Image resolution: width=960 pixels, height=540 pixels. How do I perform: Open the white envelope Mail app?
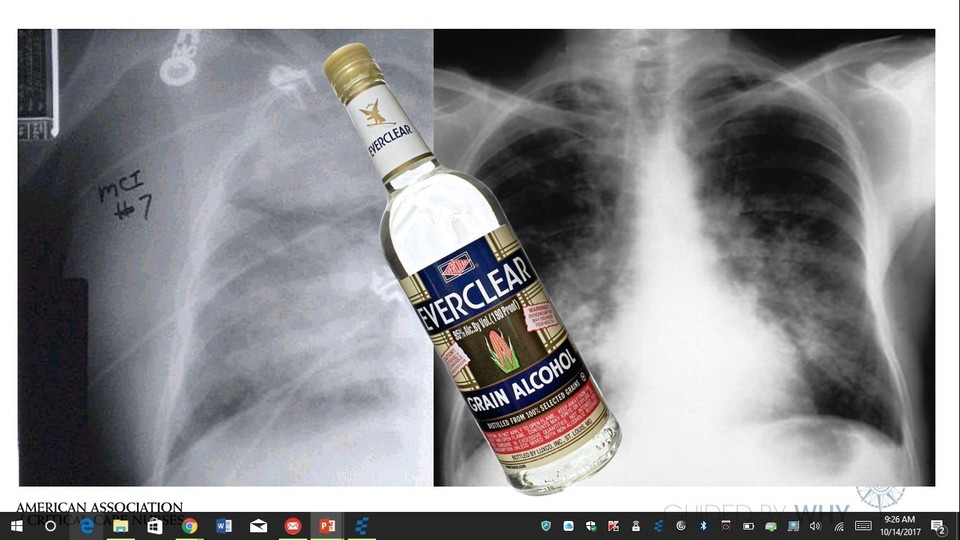[258, 526]
